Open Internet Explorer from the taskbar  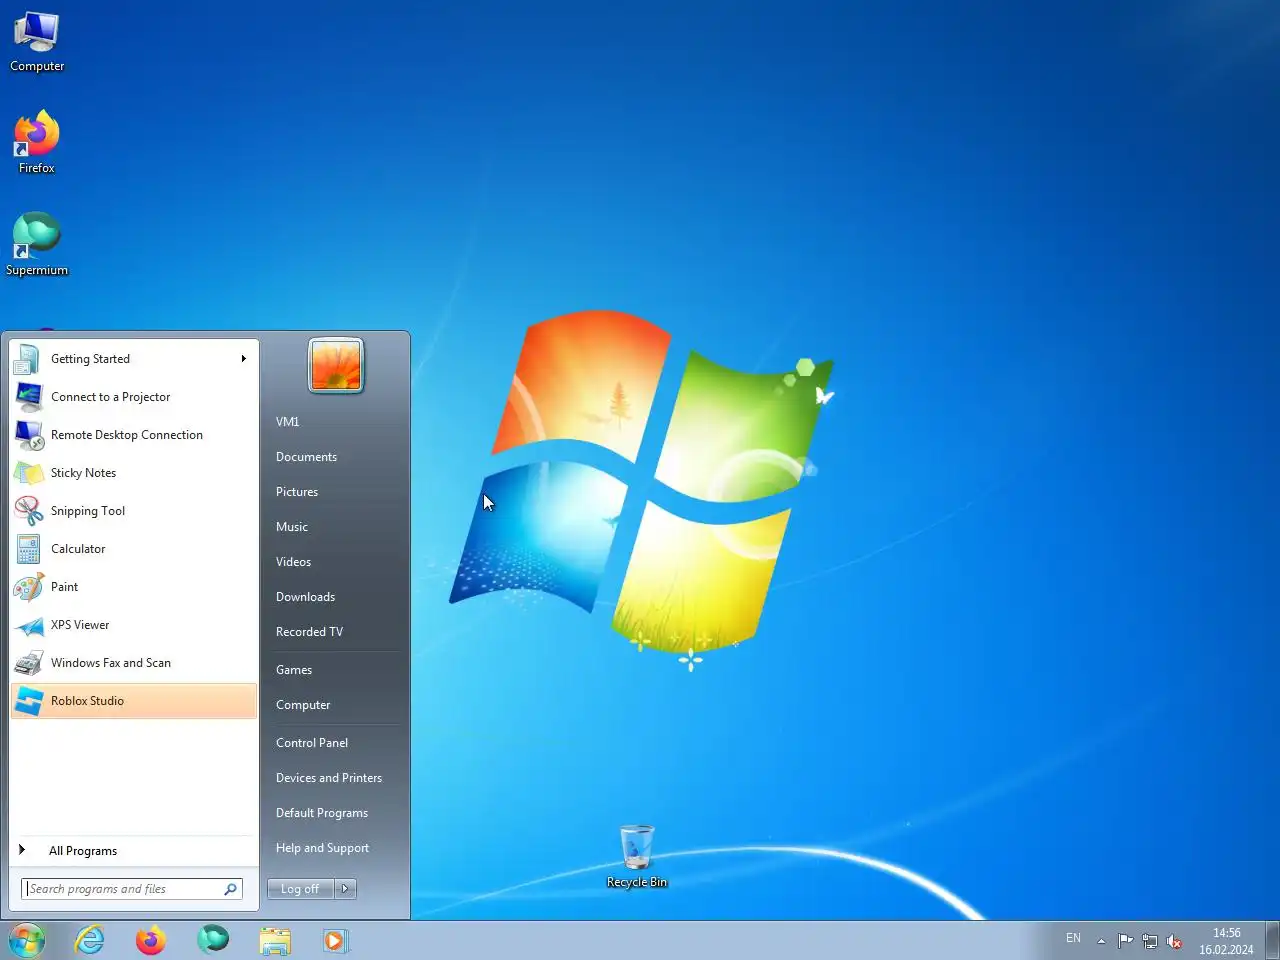click(90, 940)
